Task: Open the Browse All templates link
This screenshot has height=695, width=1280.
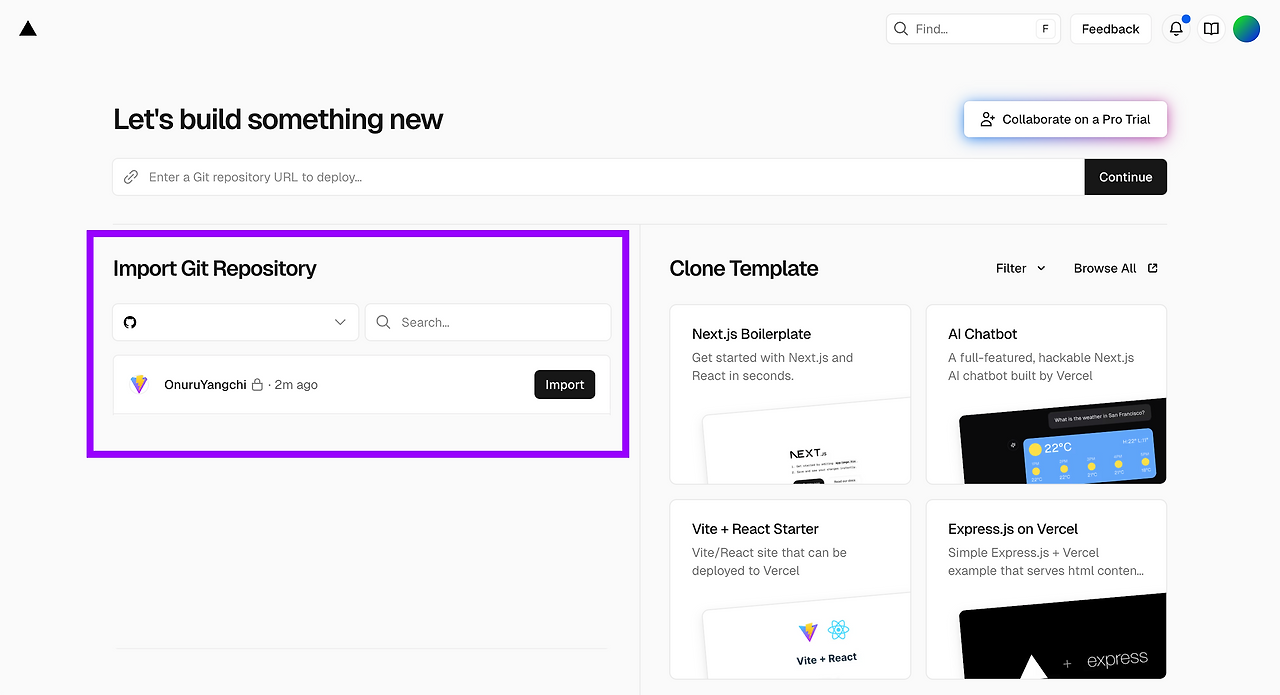Action: click(1115, 268)
